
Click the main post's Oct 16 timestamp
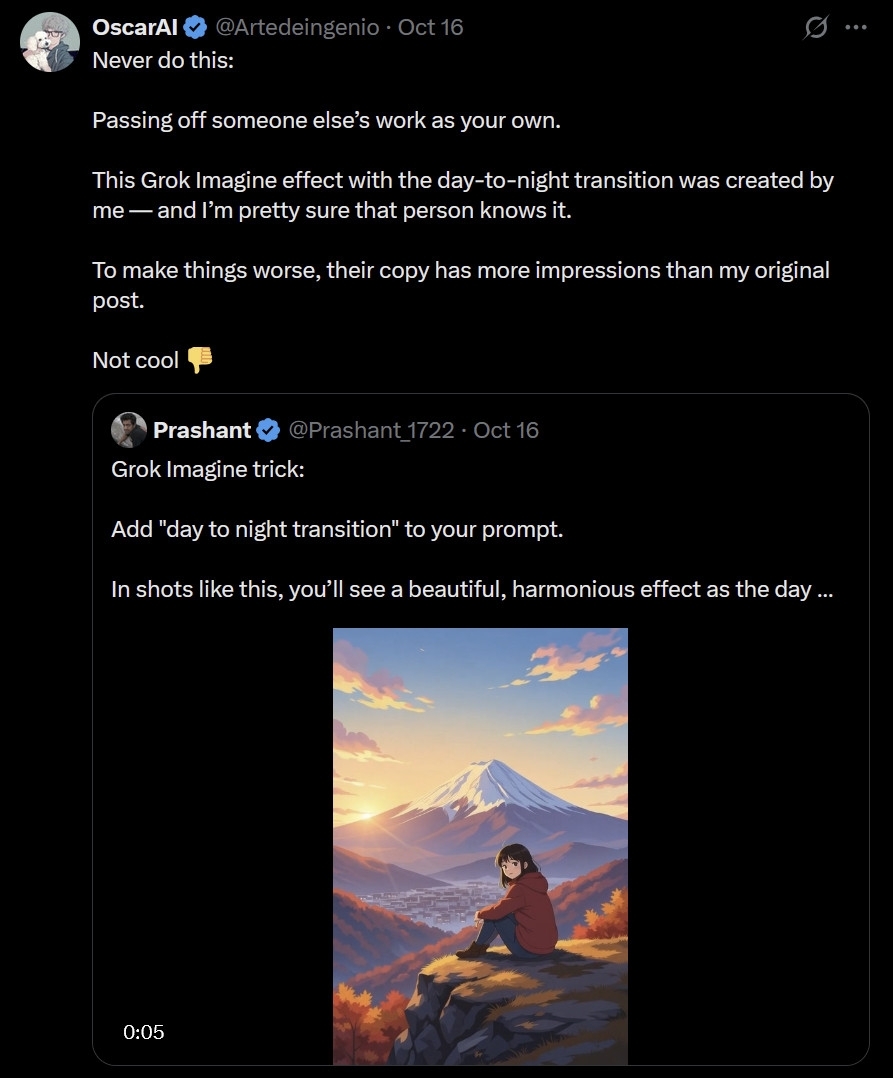pyautogui.click(x=430, y=28)
